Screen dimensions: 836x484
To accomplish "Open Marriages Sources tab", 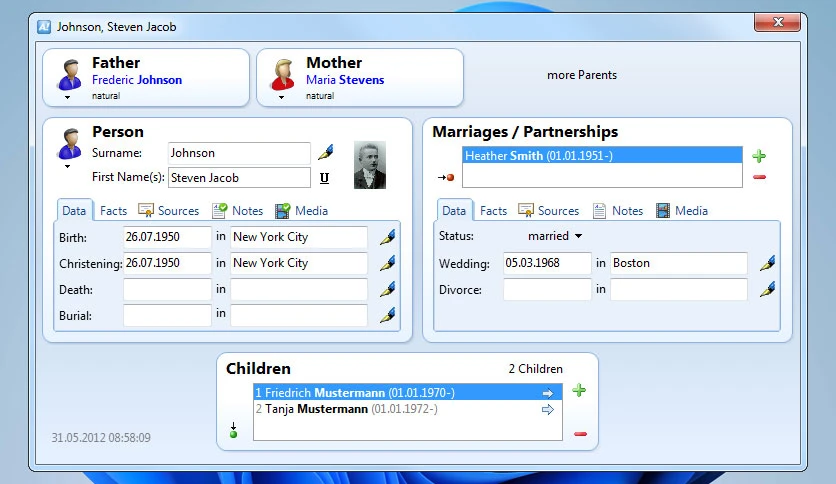I will [549, 211].
